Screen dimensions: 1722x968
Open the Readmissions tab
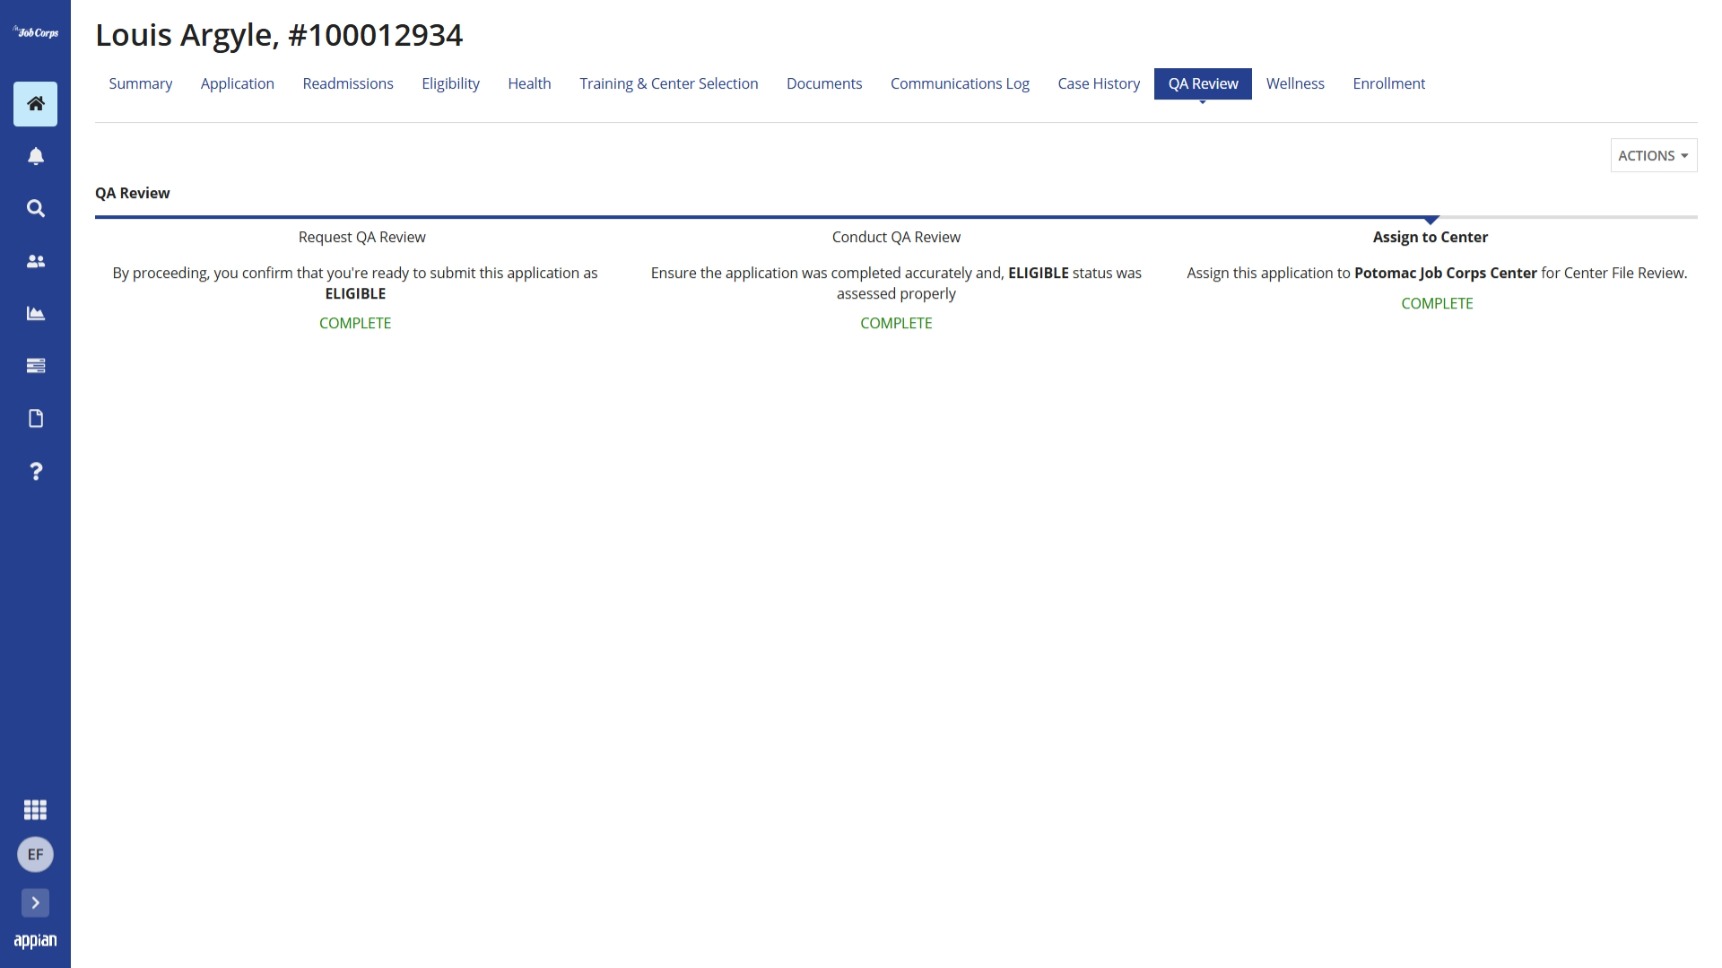click(x=348, y=84)
